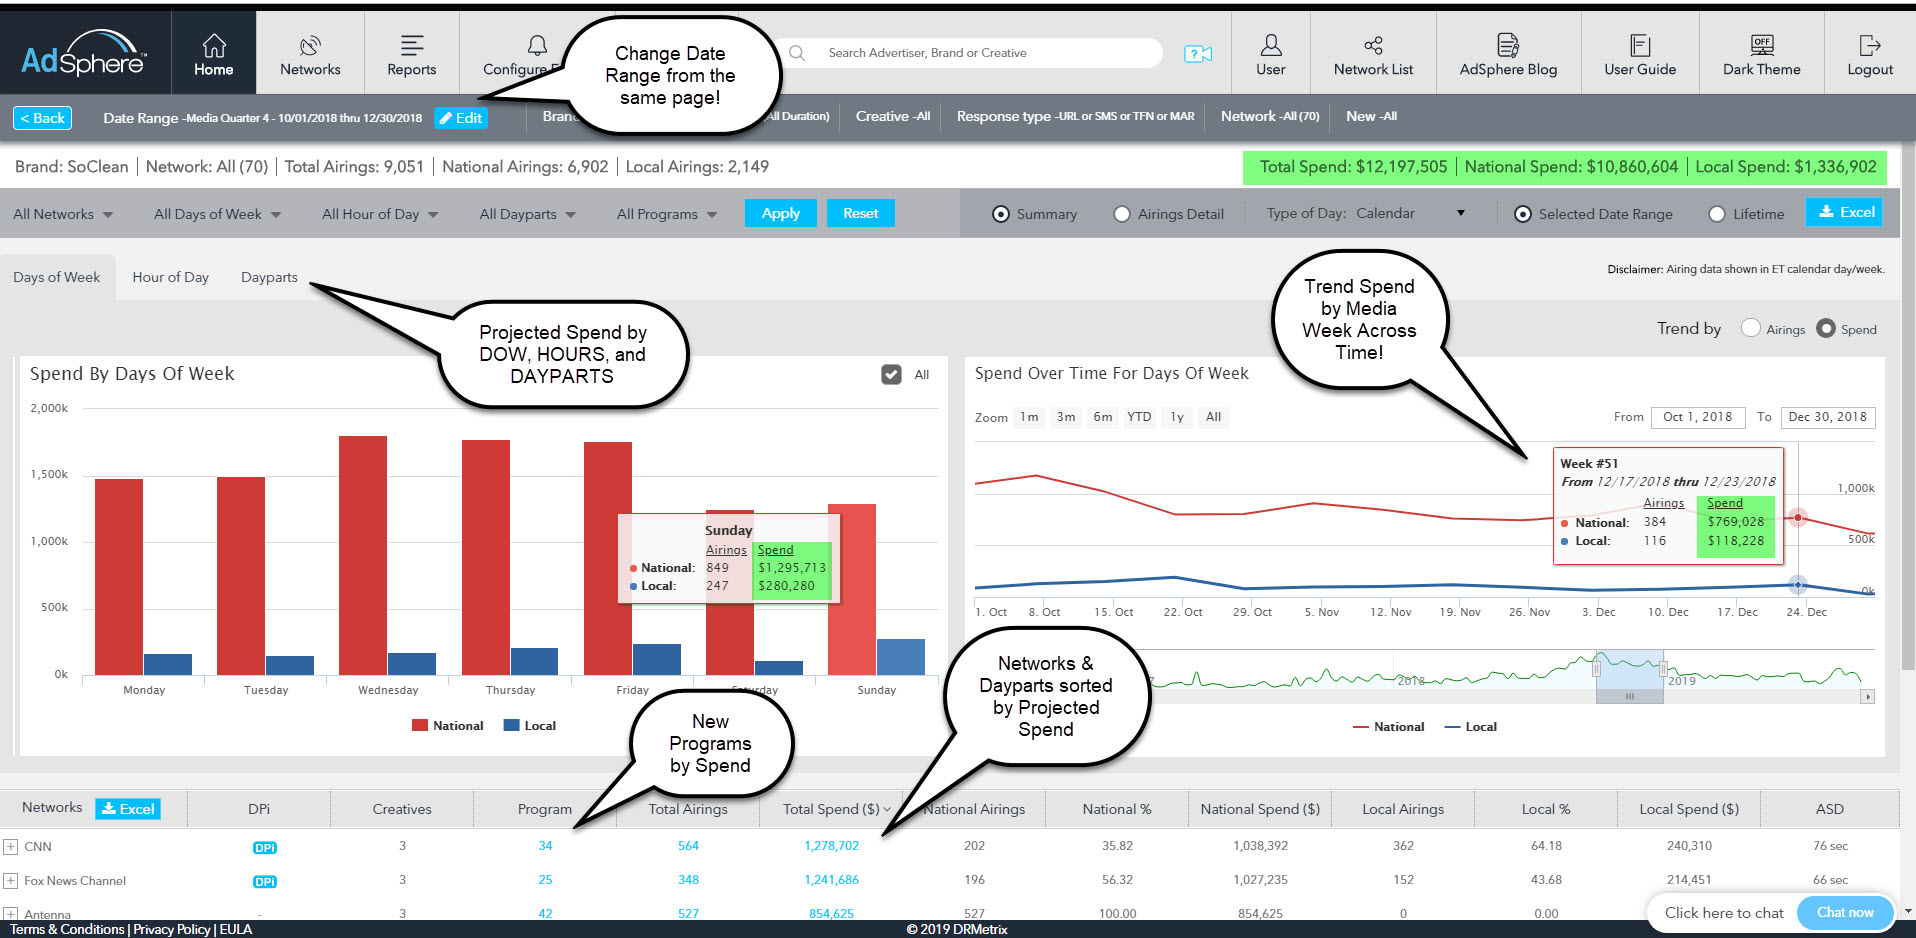Select the Airings Detail radio button
This screenshot has width=1916, height=938.
click(1122, 214)
